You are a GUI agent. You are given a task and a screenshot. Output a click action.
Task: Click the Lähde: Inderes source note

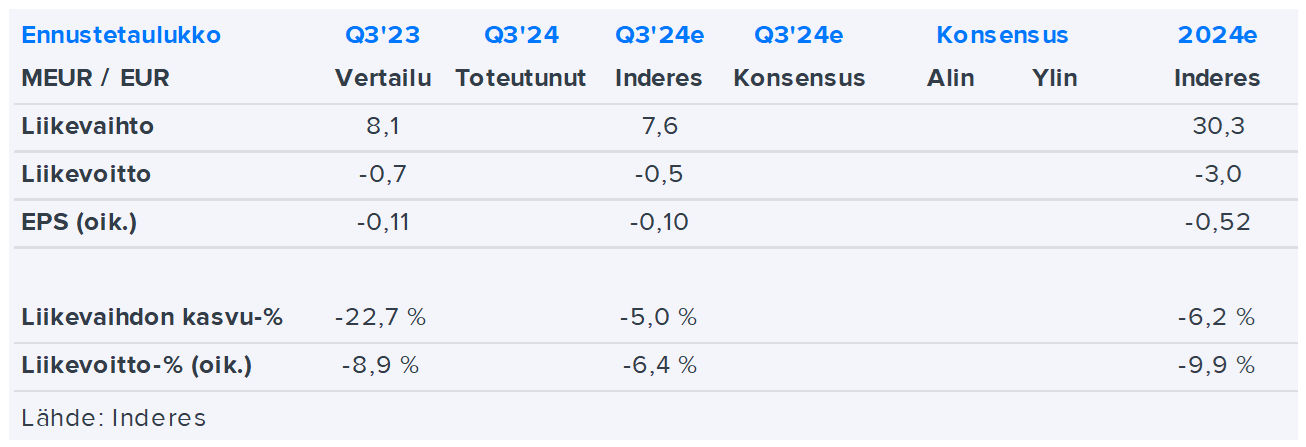click(114, 418)
